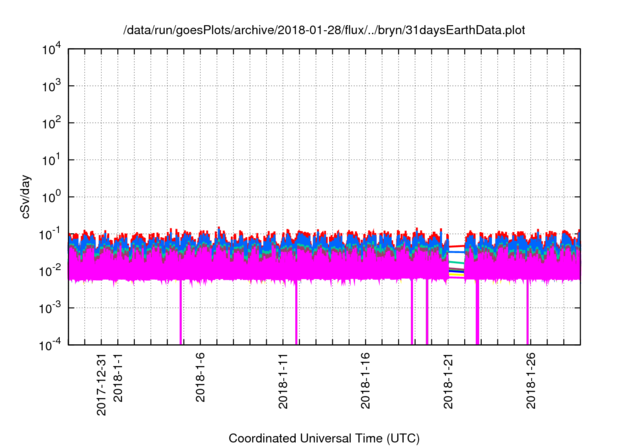640x448 pixels.
Task: Click the 10^-2 y-axis tick label
Action: (51, 272)
